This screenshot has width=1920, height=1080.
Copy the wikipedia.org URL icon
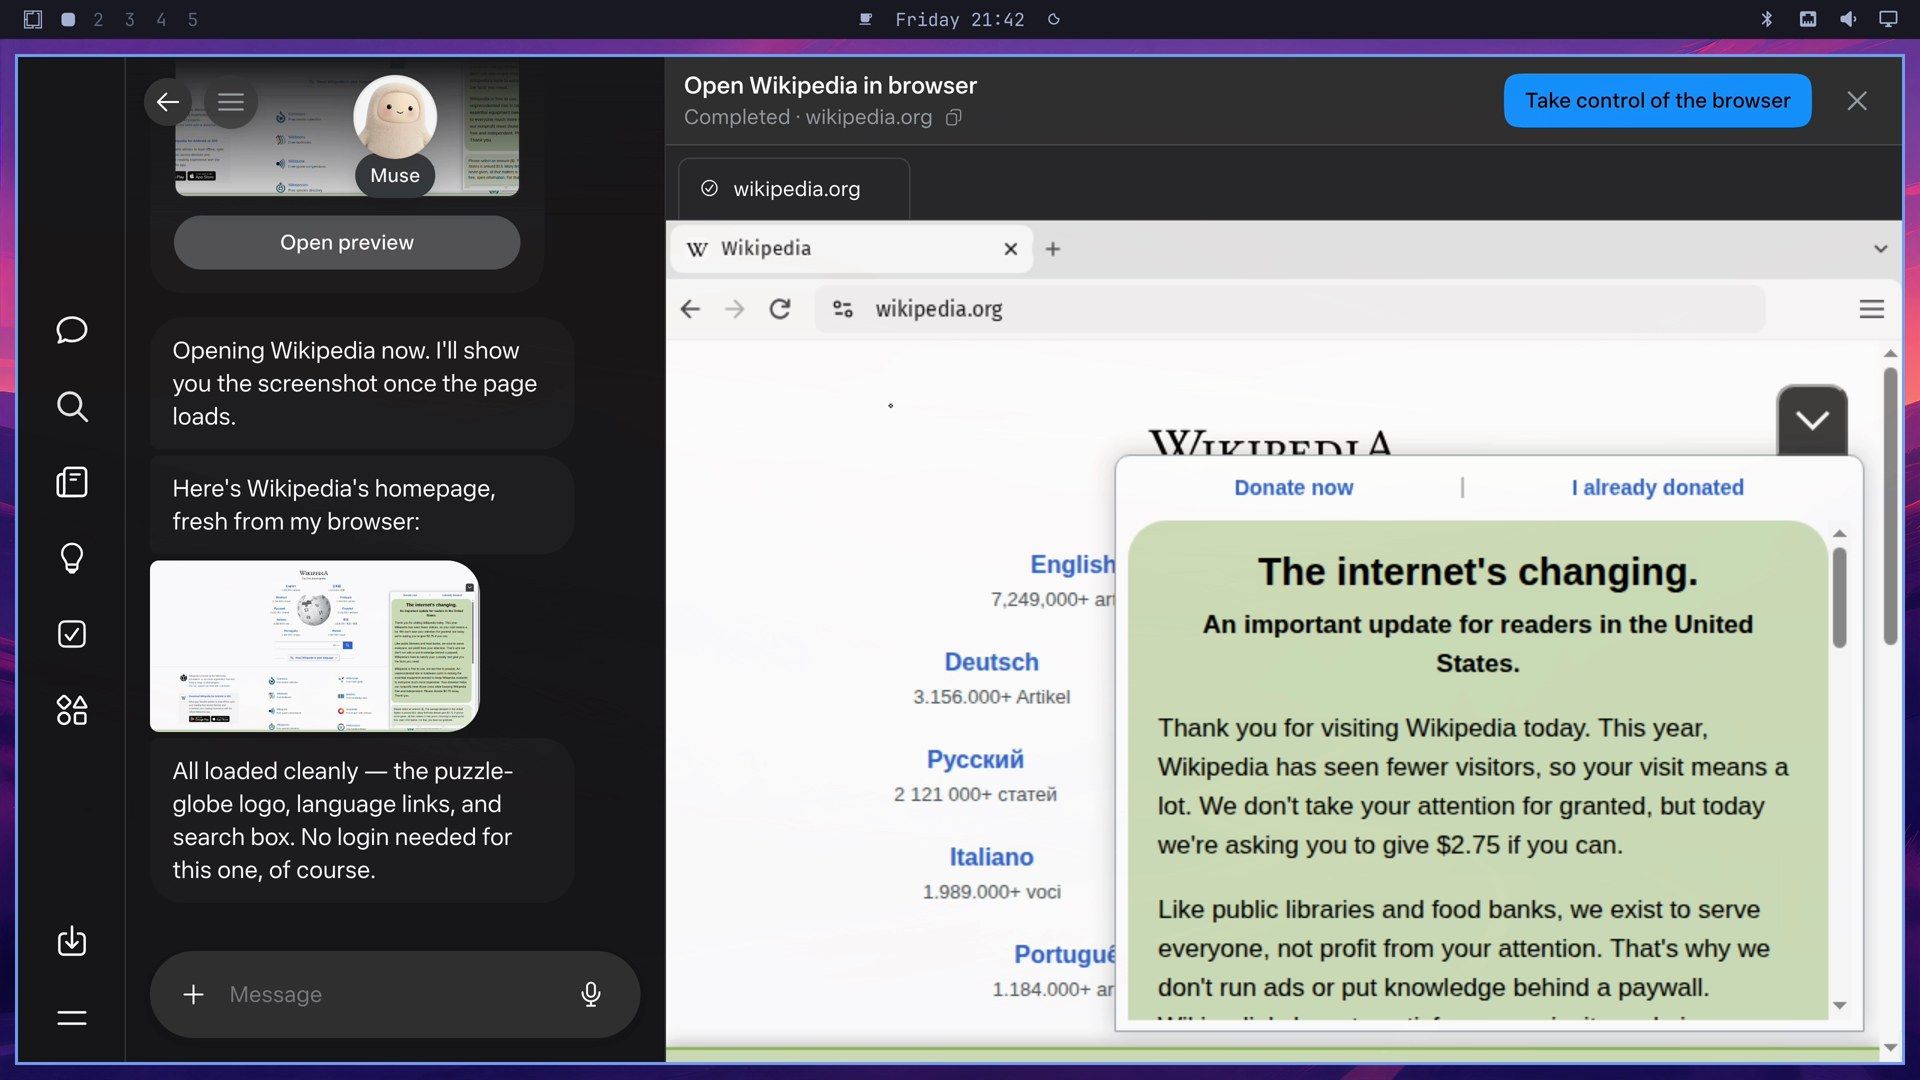pyautogui.click(x=954, y=118)
